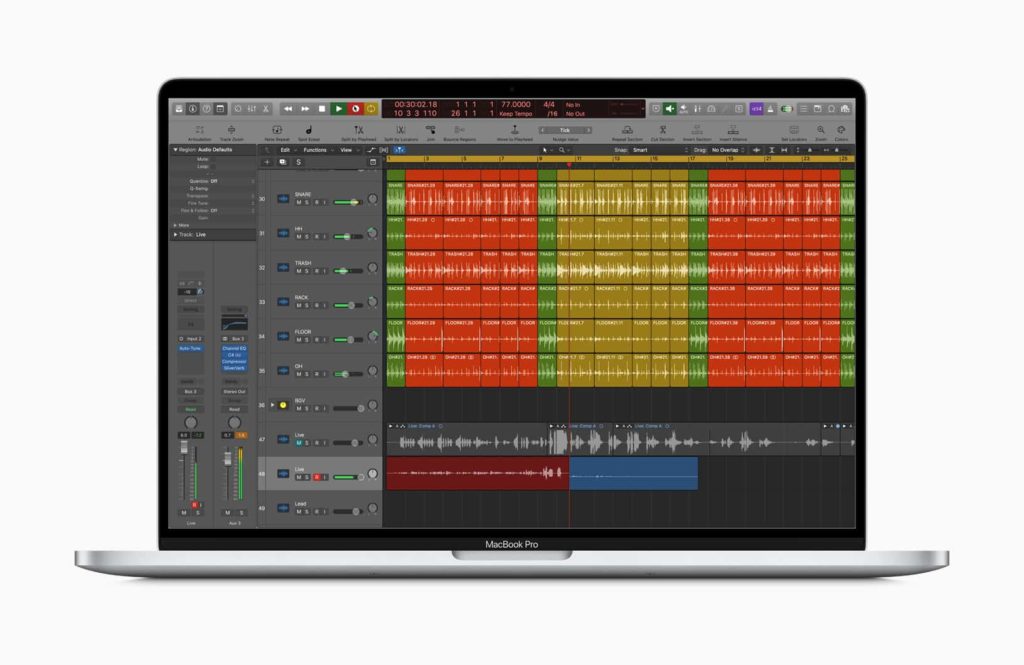Click the Note Repeat icon
The height and width of the screenshot is (665, 1024).
coord(277,130)
